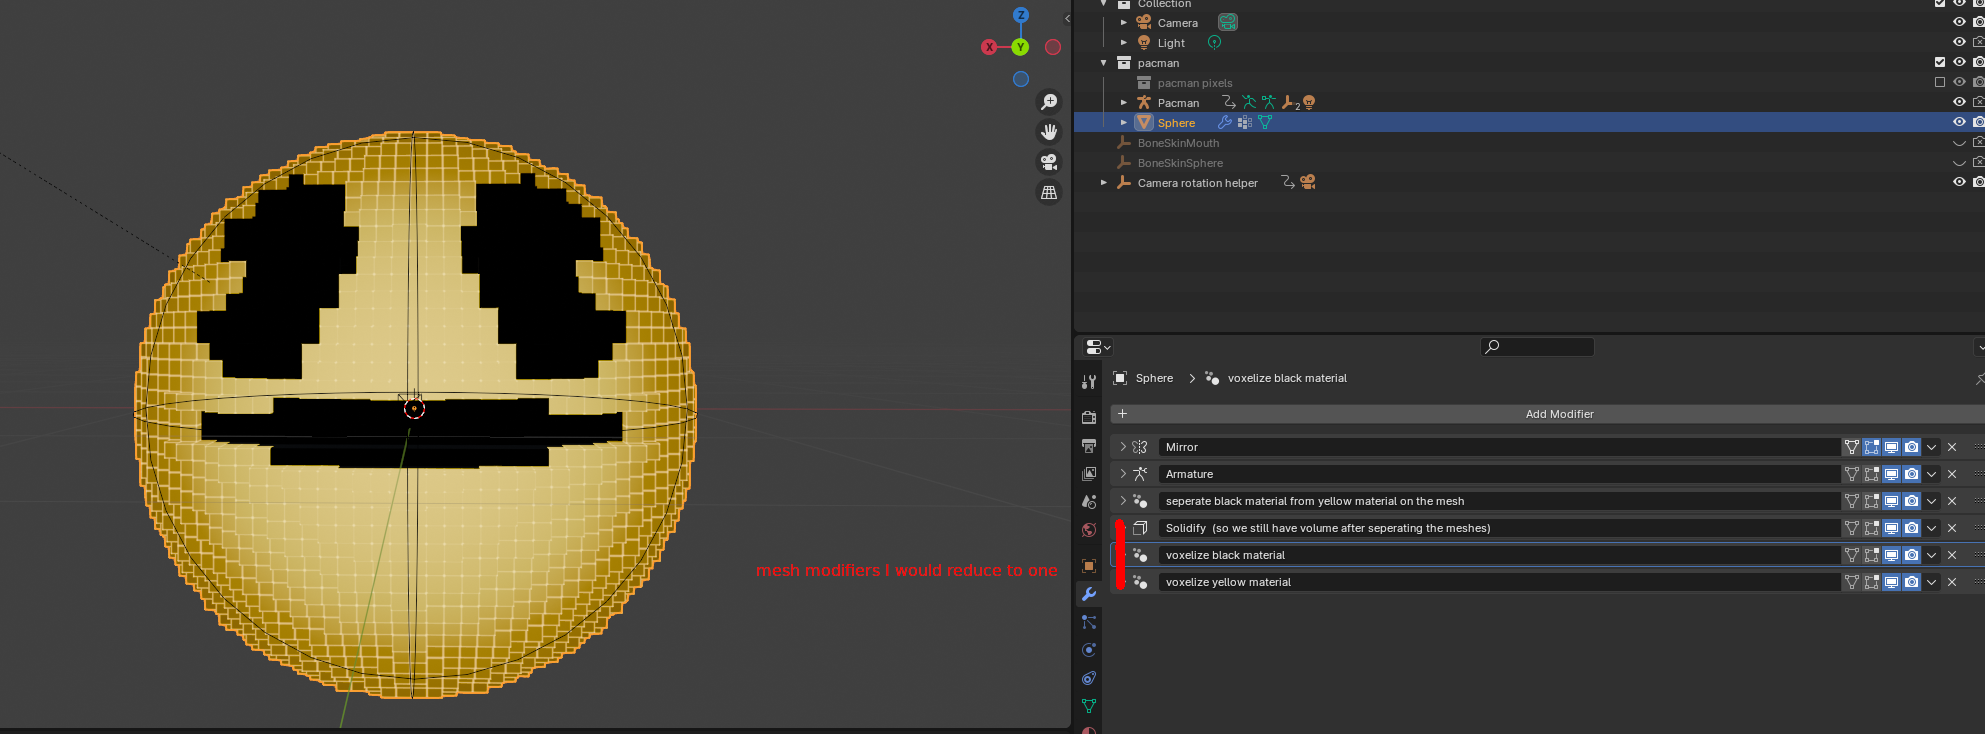This screenshot has height=734, width=1985.
Task: Open the View Layer properties tab
Action: (1089, 473)
